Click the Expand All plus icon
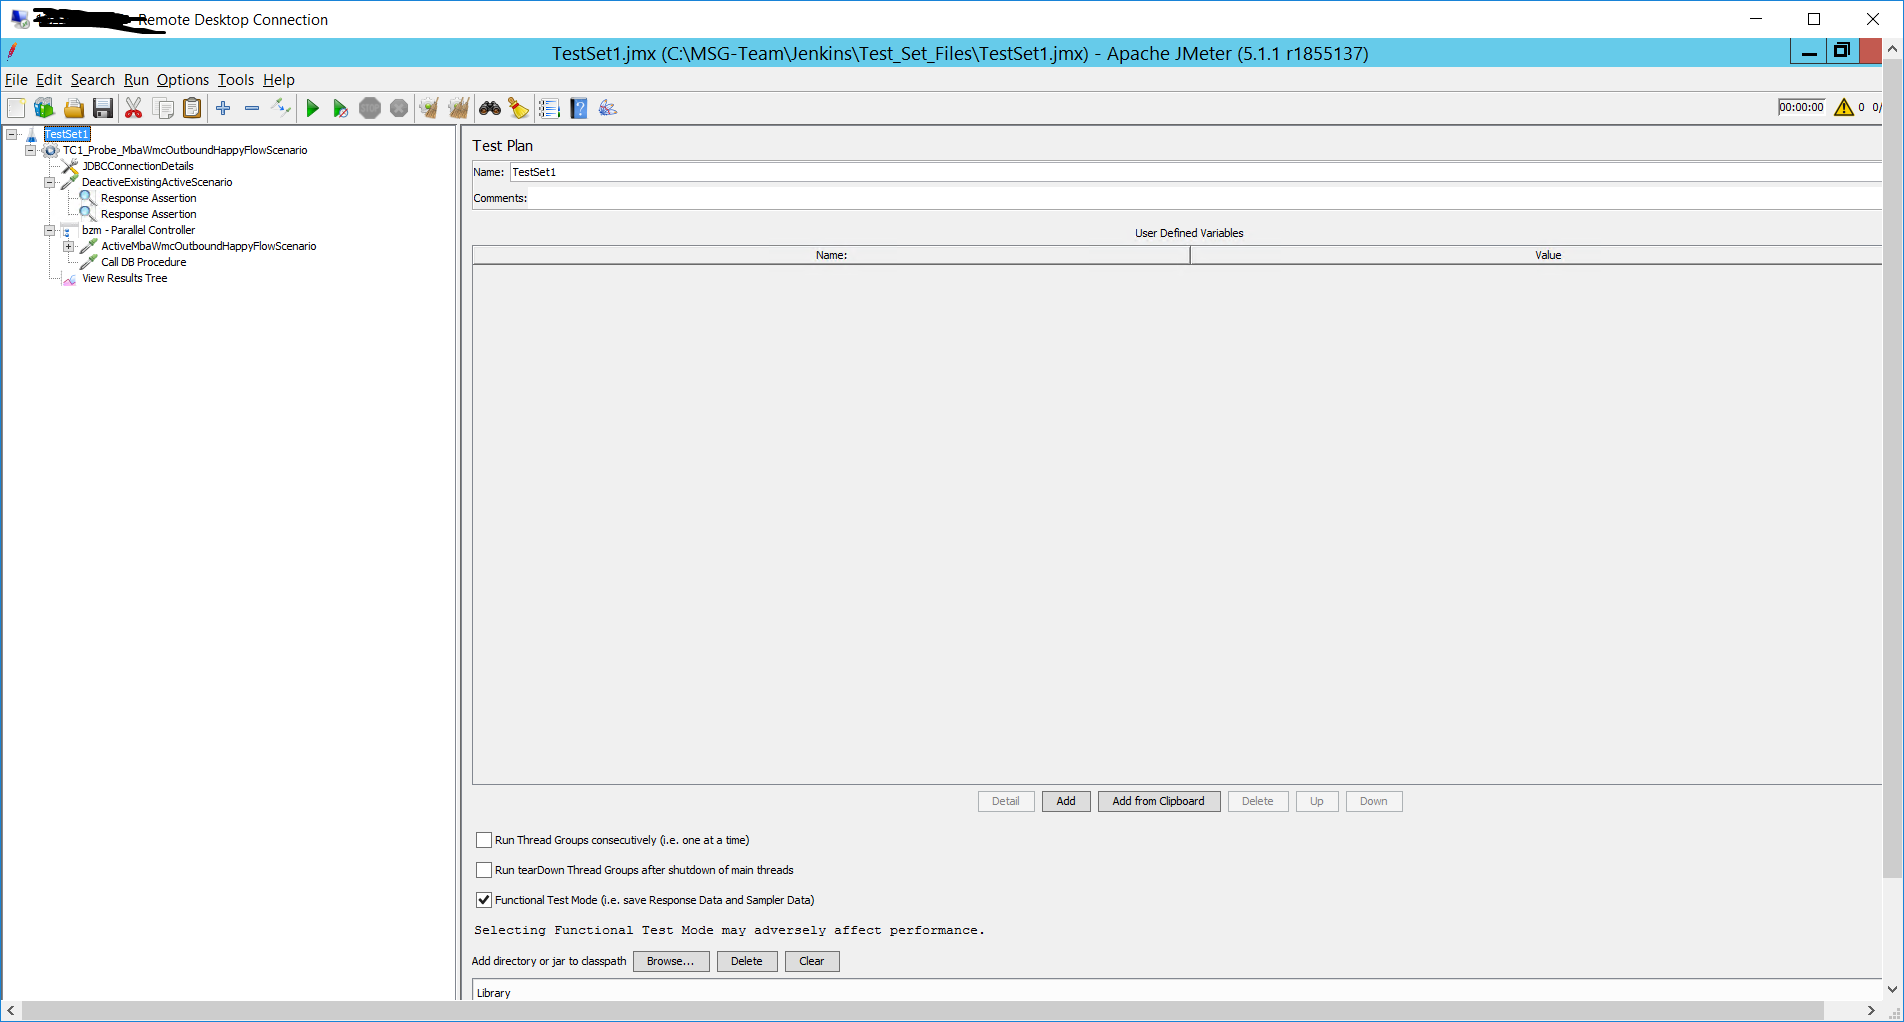This screenshot has height=1022, width=1904. pos(223,108)
